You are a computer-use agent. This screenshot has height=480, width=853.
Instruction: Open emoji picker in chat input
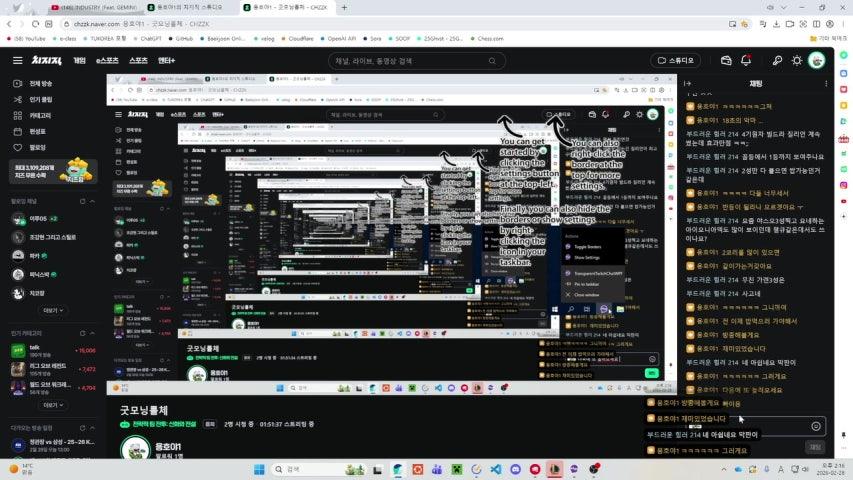tap(816, 426)
